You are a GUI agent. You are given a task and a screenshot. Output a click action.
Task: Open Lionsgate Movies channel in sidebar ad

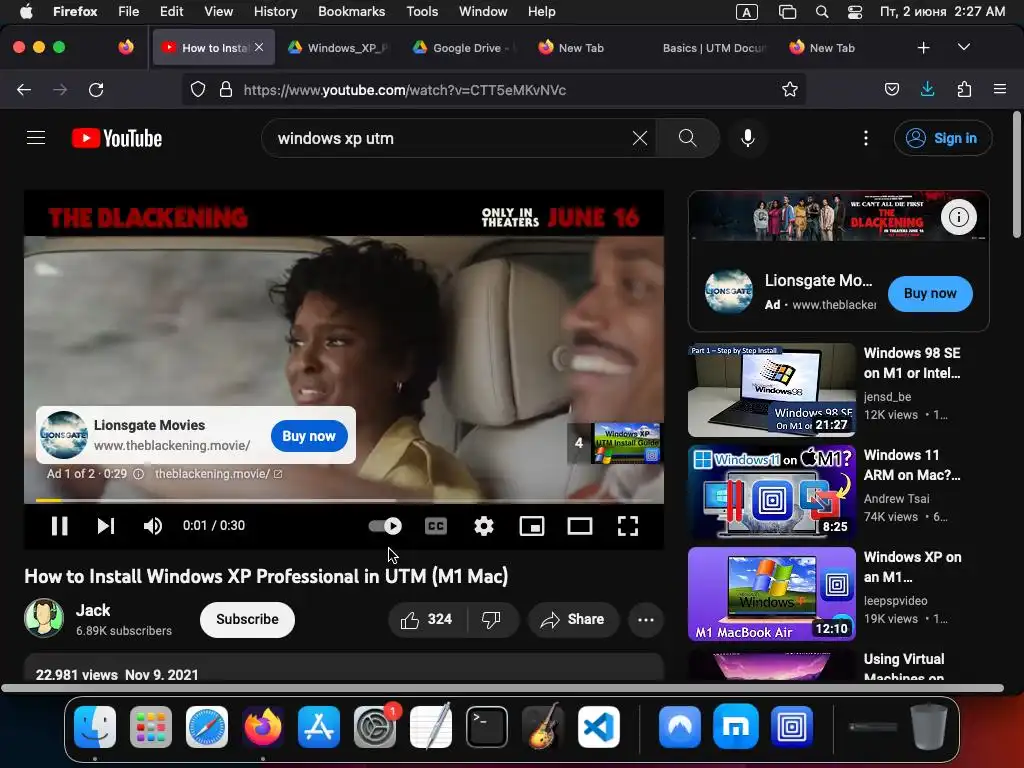(728, 291)
